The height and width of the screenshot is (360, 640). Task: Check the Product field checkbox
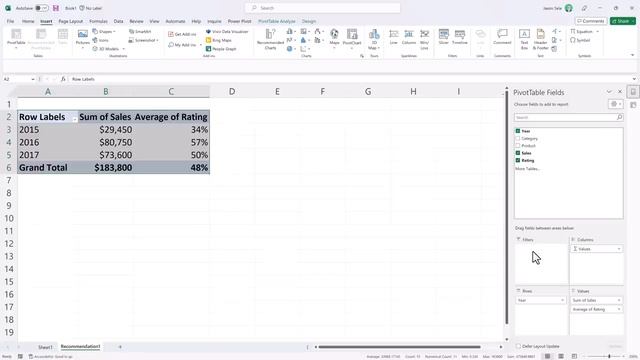[518, 146]
